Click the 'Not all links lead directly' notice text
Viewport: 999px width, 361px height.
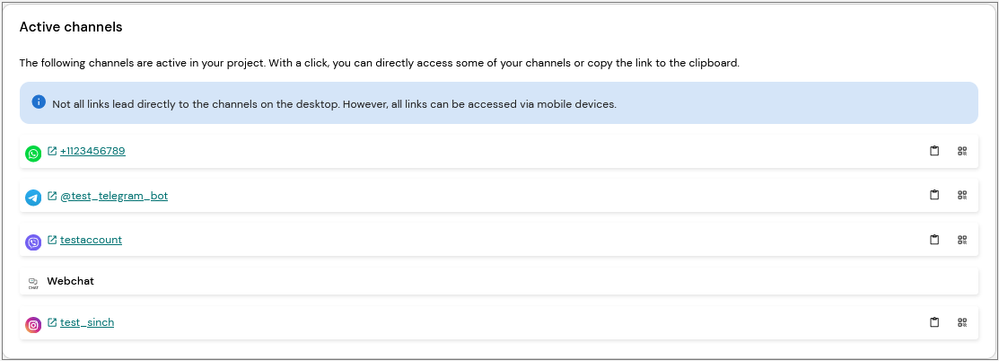334,104
